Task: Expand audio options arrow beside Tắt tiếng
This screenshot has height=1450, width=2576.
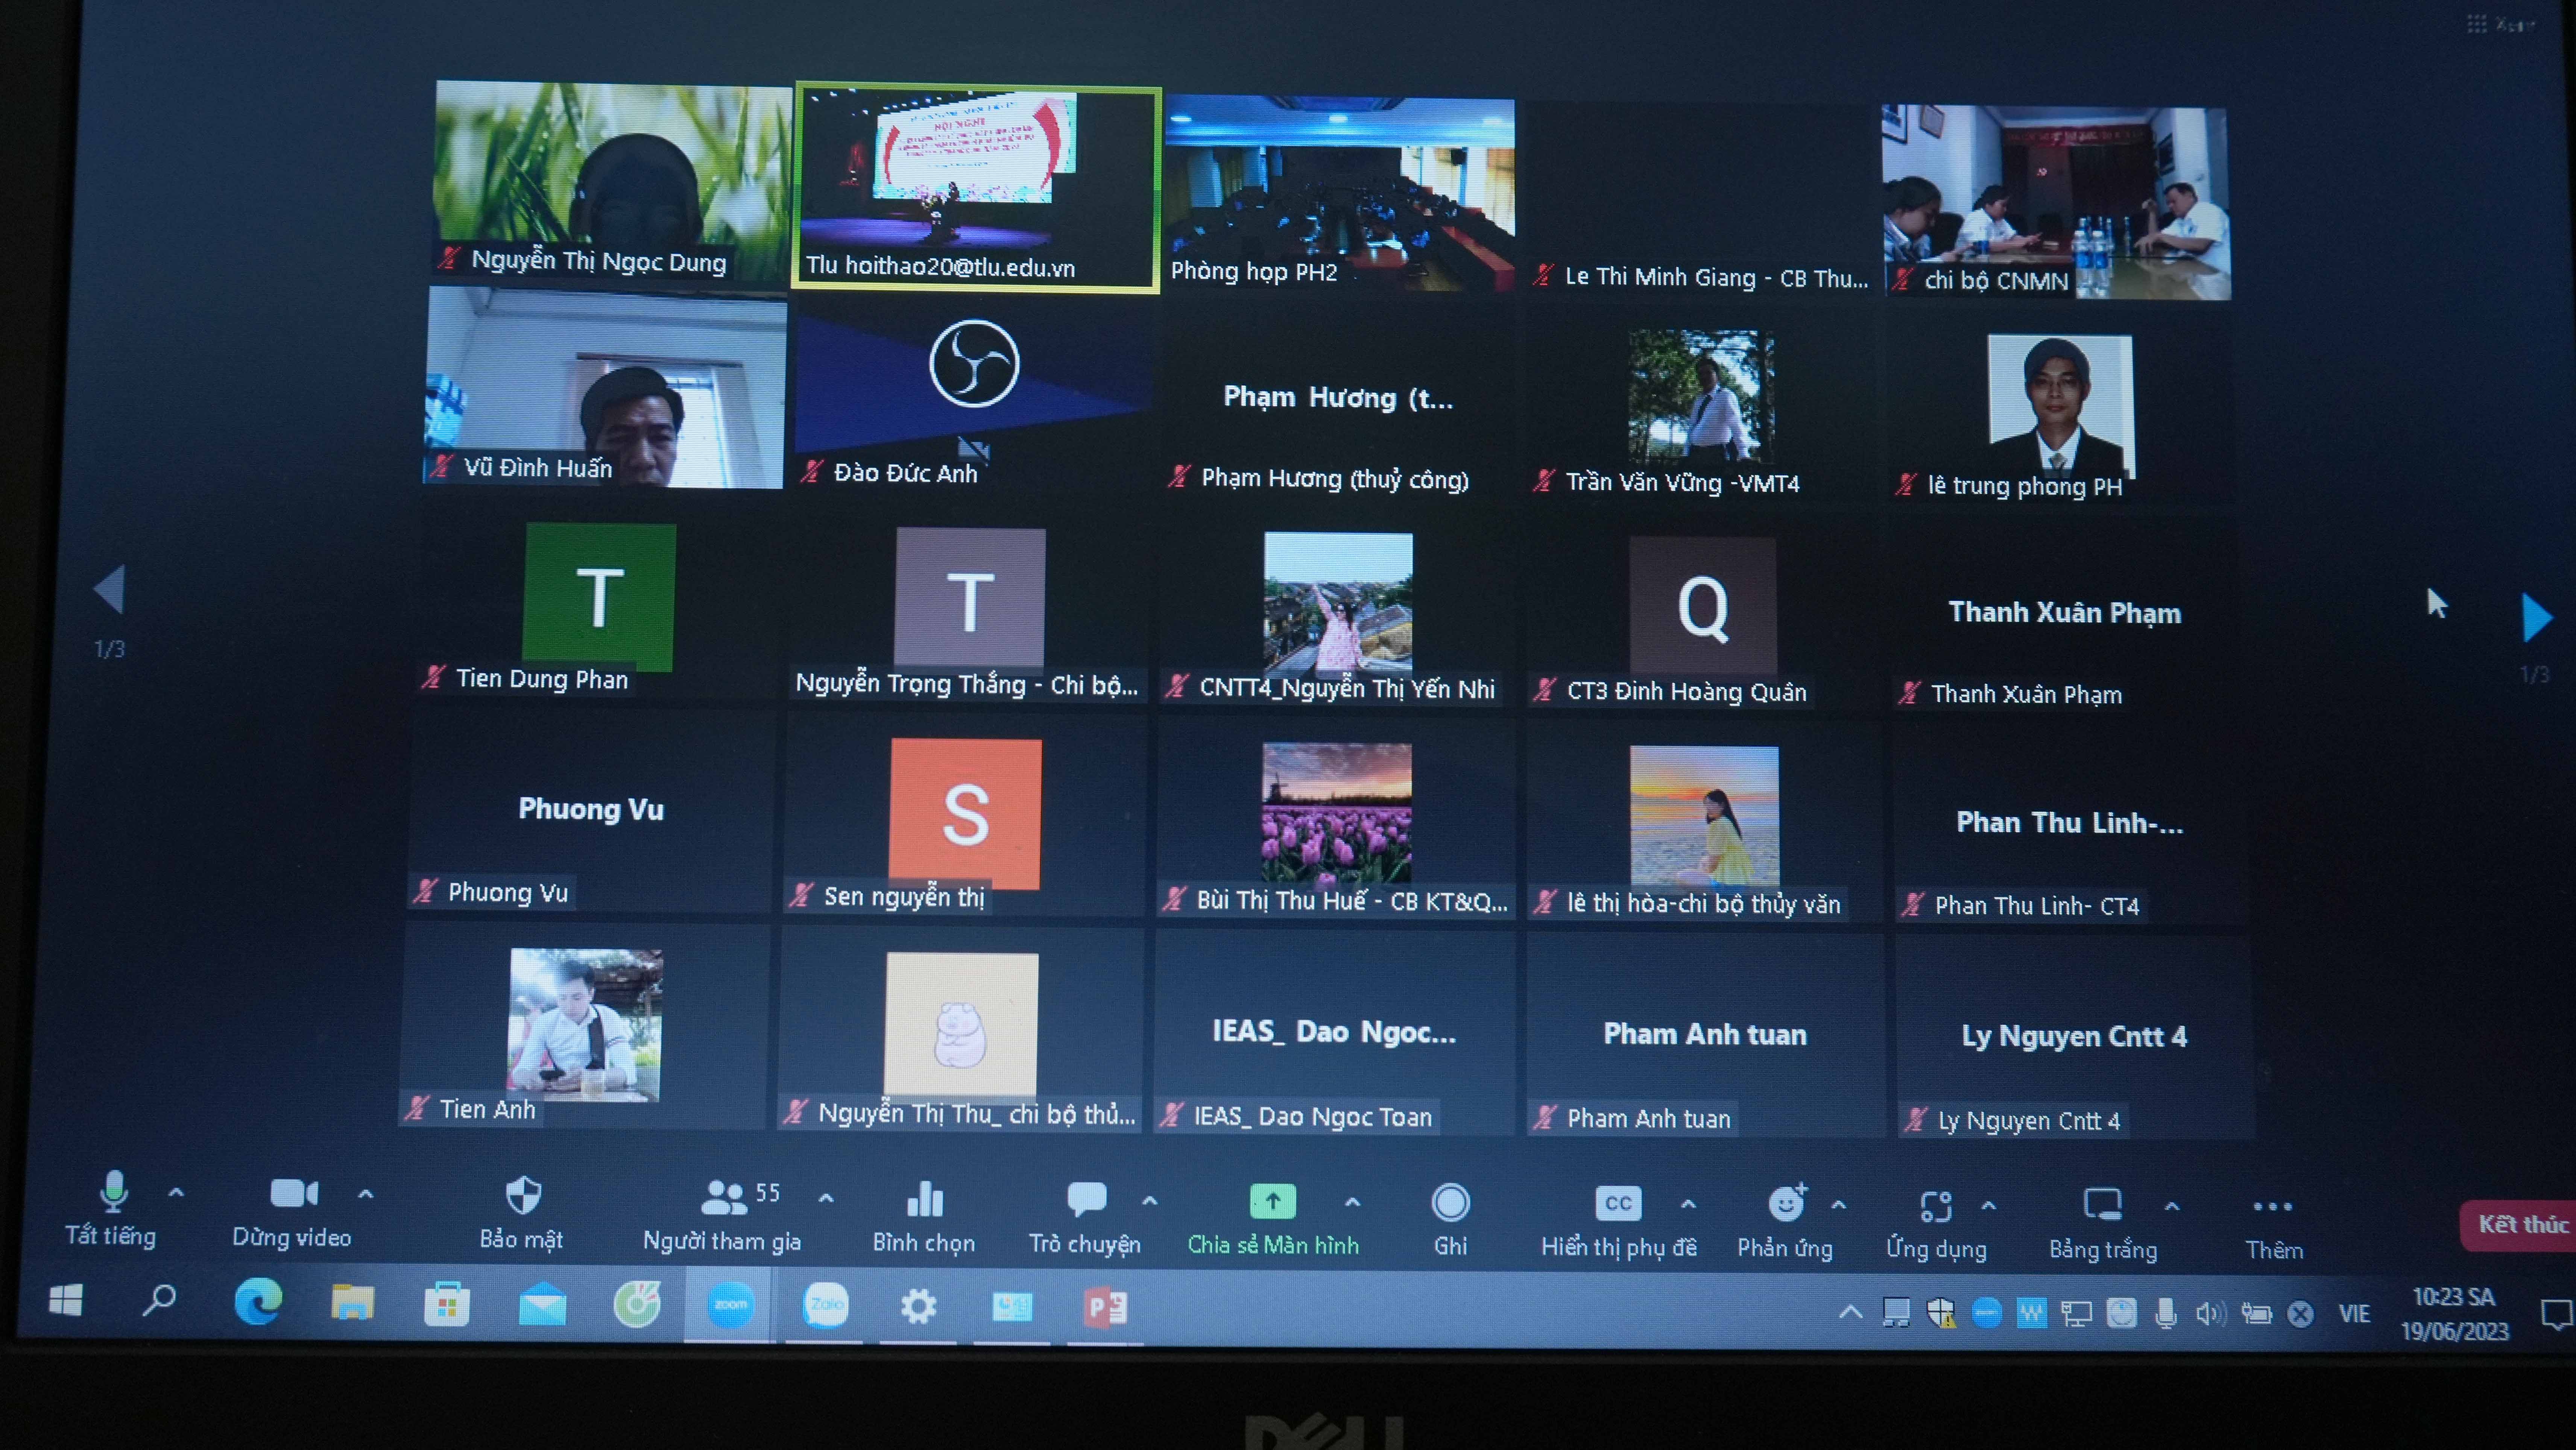Action: (176, 1192)
